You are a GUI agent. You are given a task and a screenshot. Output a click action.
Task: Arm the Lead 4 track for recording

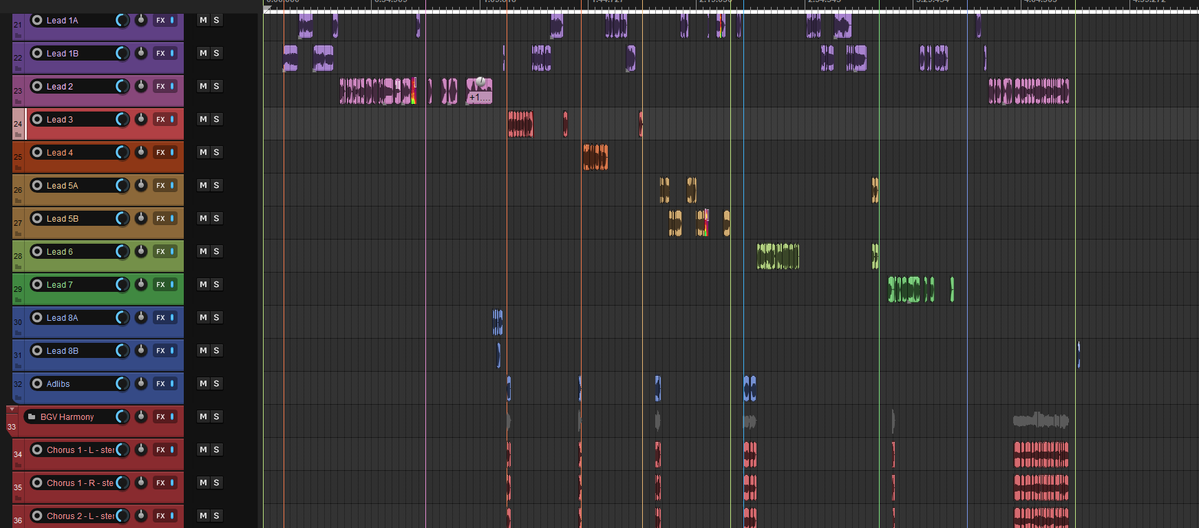click(x=37, y=152)
